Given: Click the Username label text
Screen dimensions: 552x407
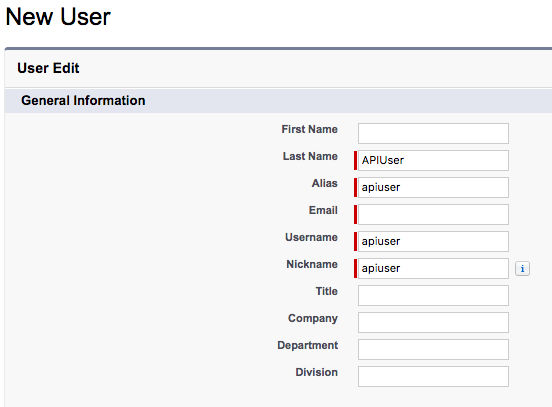Looking at the screenshot, I should coord(311,237).
